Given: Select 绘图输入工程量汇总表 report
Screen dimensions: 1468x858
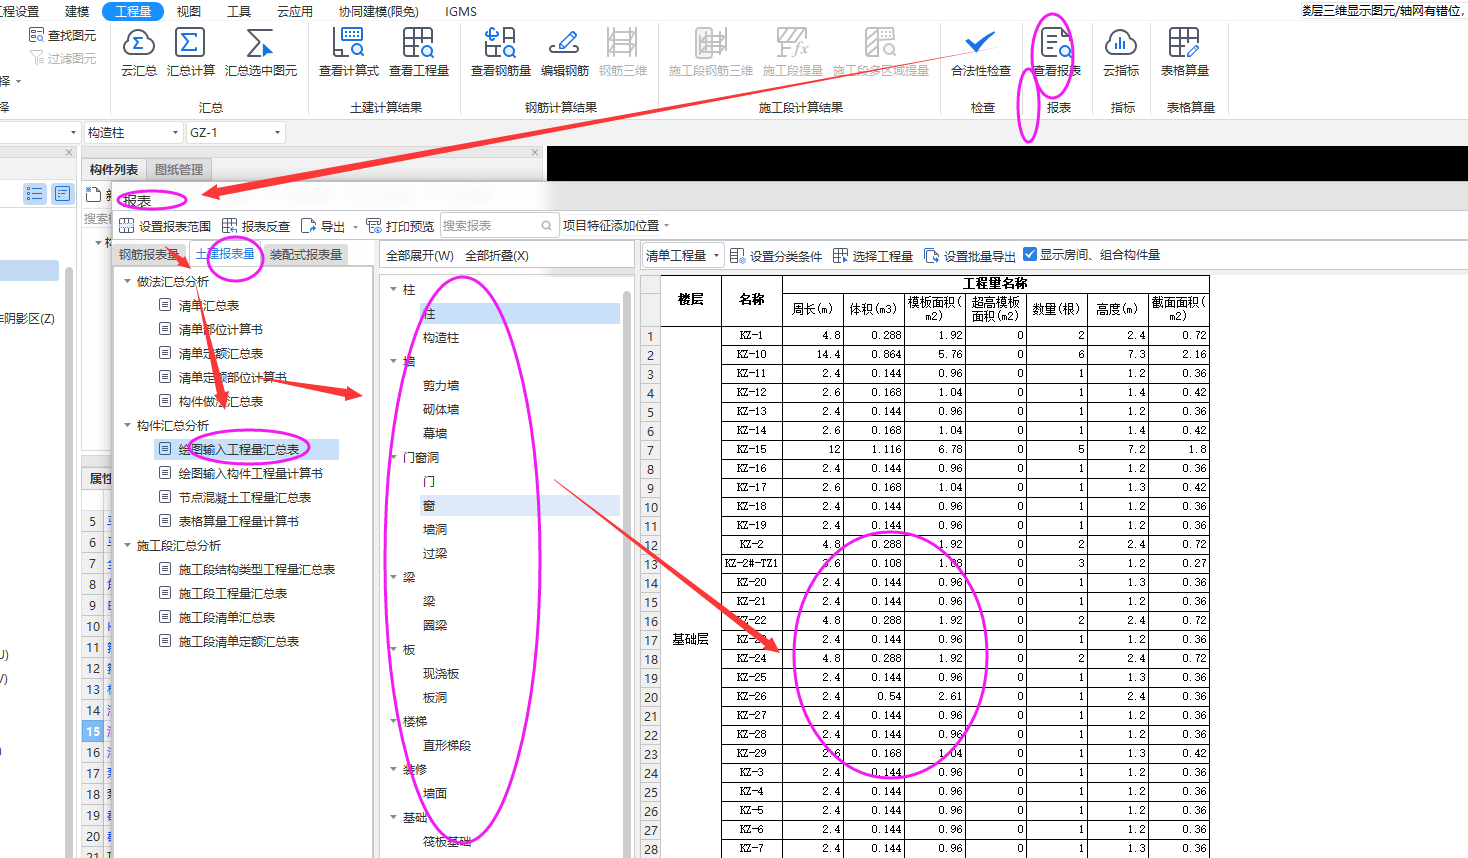Looking at the screenshot, I should [239, 450].
